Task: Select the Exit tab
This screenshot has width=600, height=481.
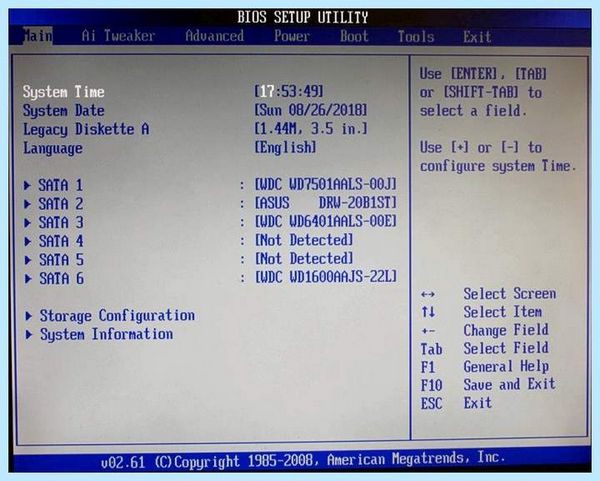Action: [x=477, y=37]
